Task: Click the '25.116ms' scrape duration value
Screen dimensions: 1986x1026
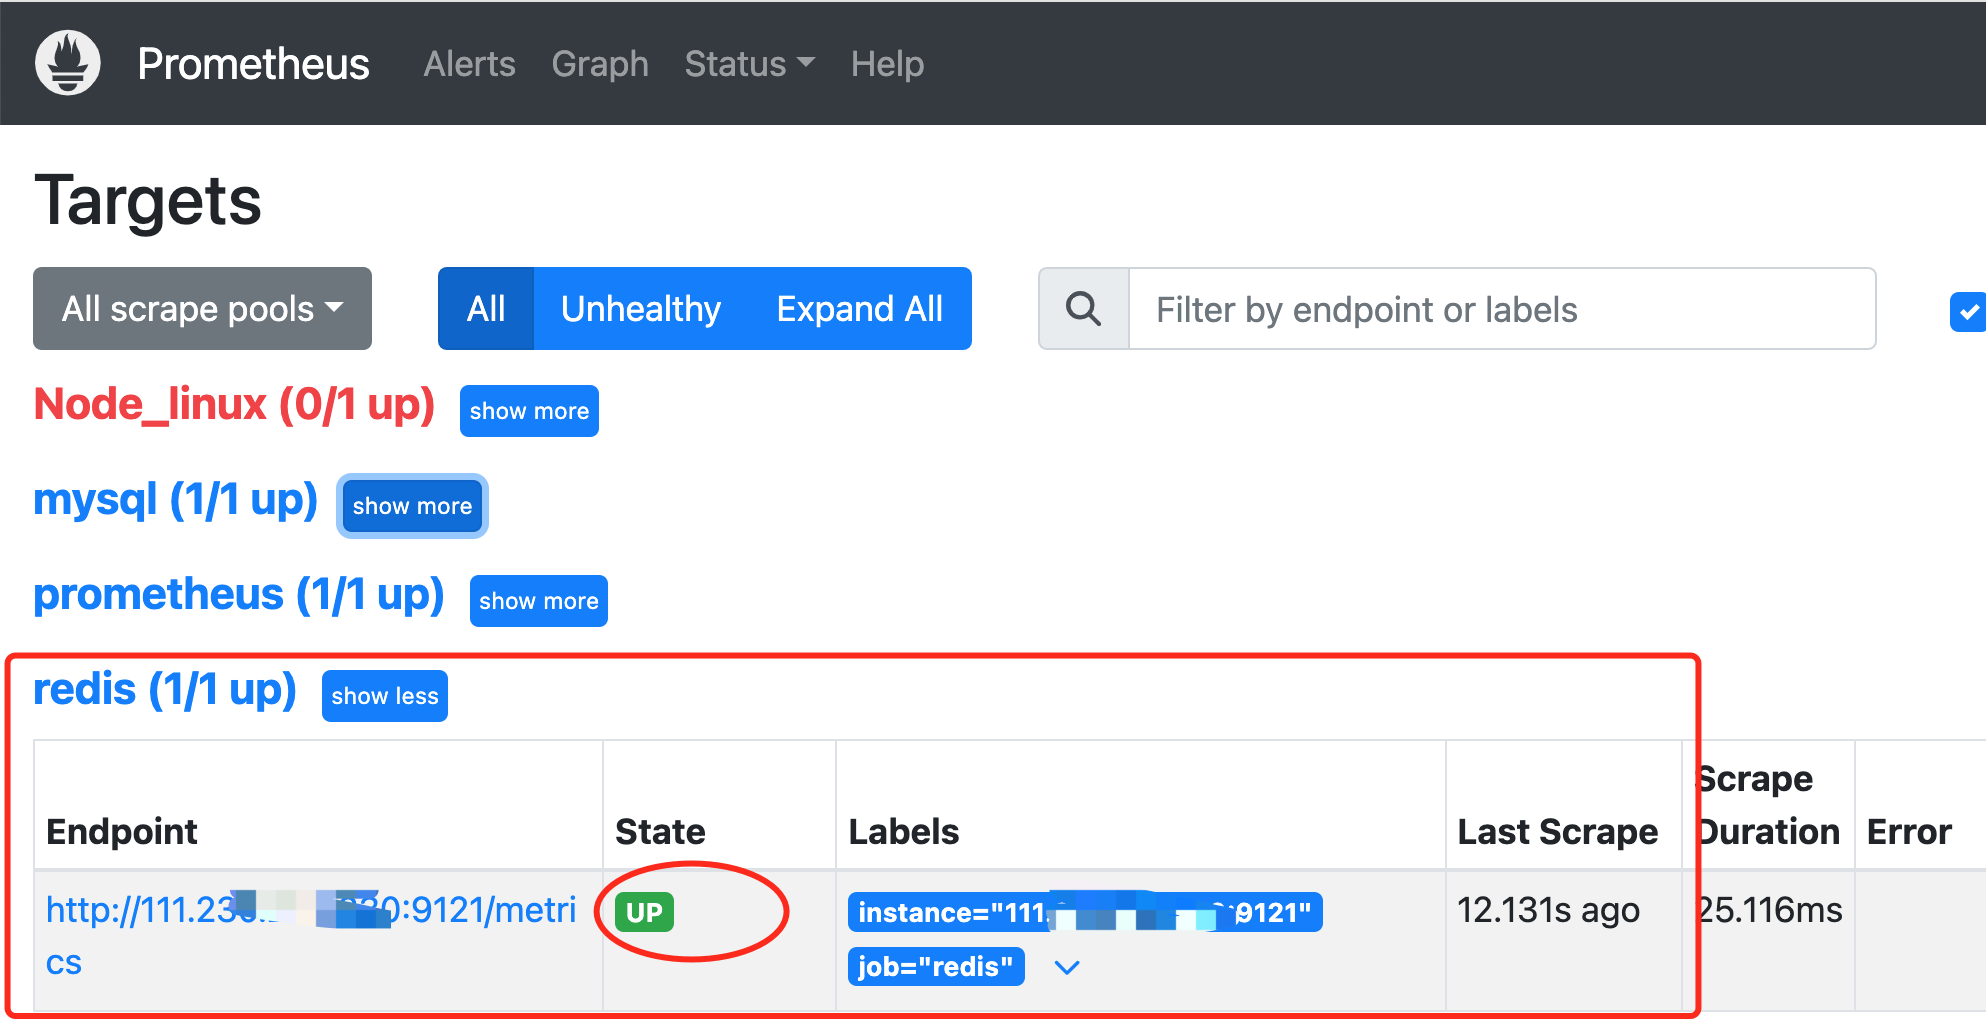Action: tap(1769, 910)
